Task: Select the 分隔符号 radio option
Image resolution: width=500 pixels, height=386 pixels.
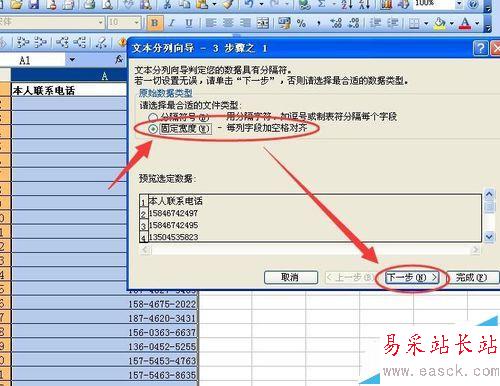Action: pos(153,117)
